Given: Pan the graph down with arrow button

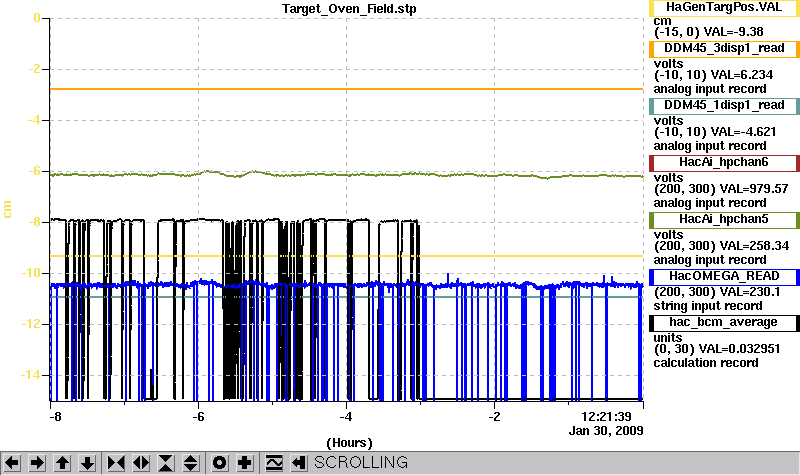Looking at the screenshot, I should (87, 463).
